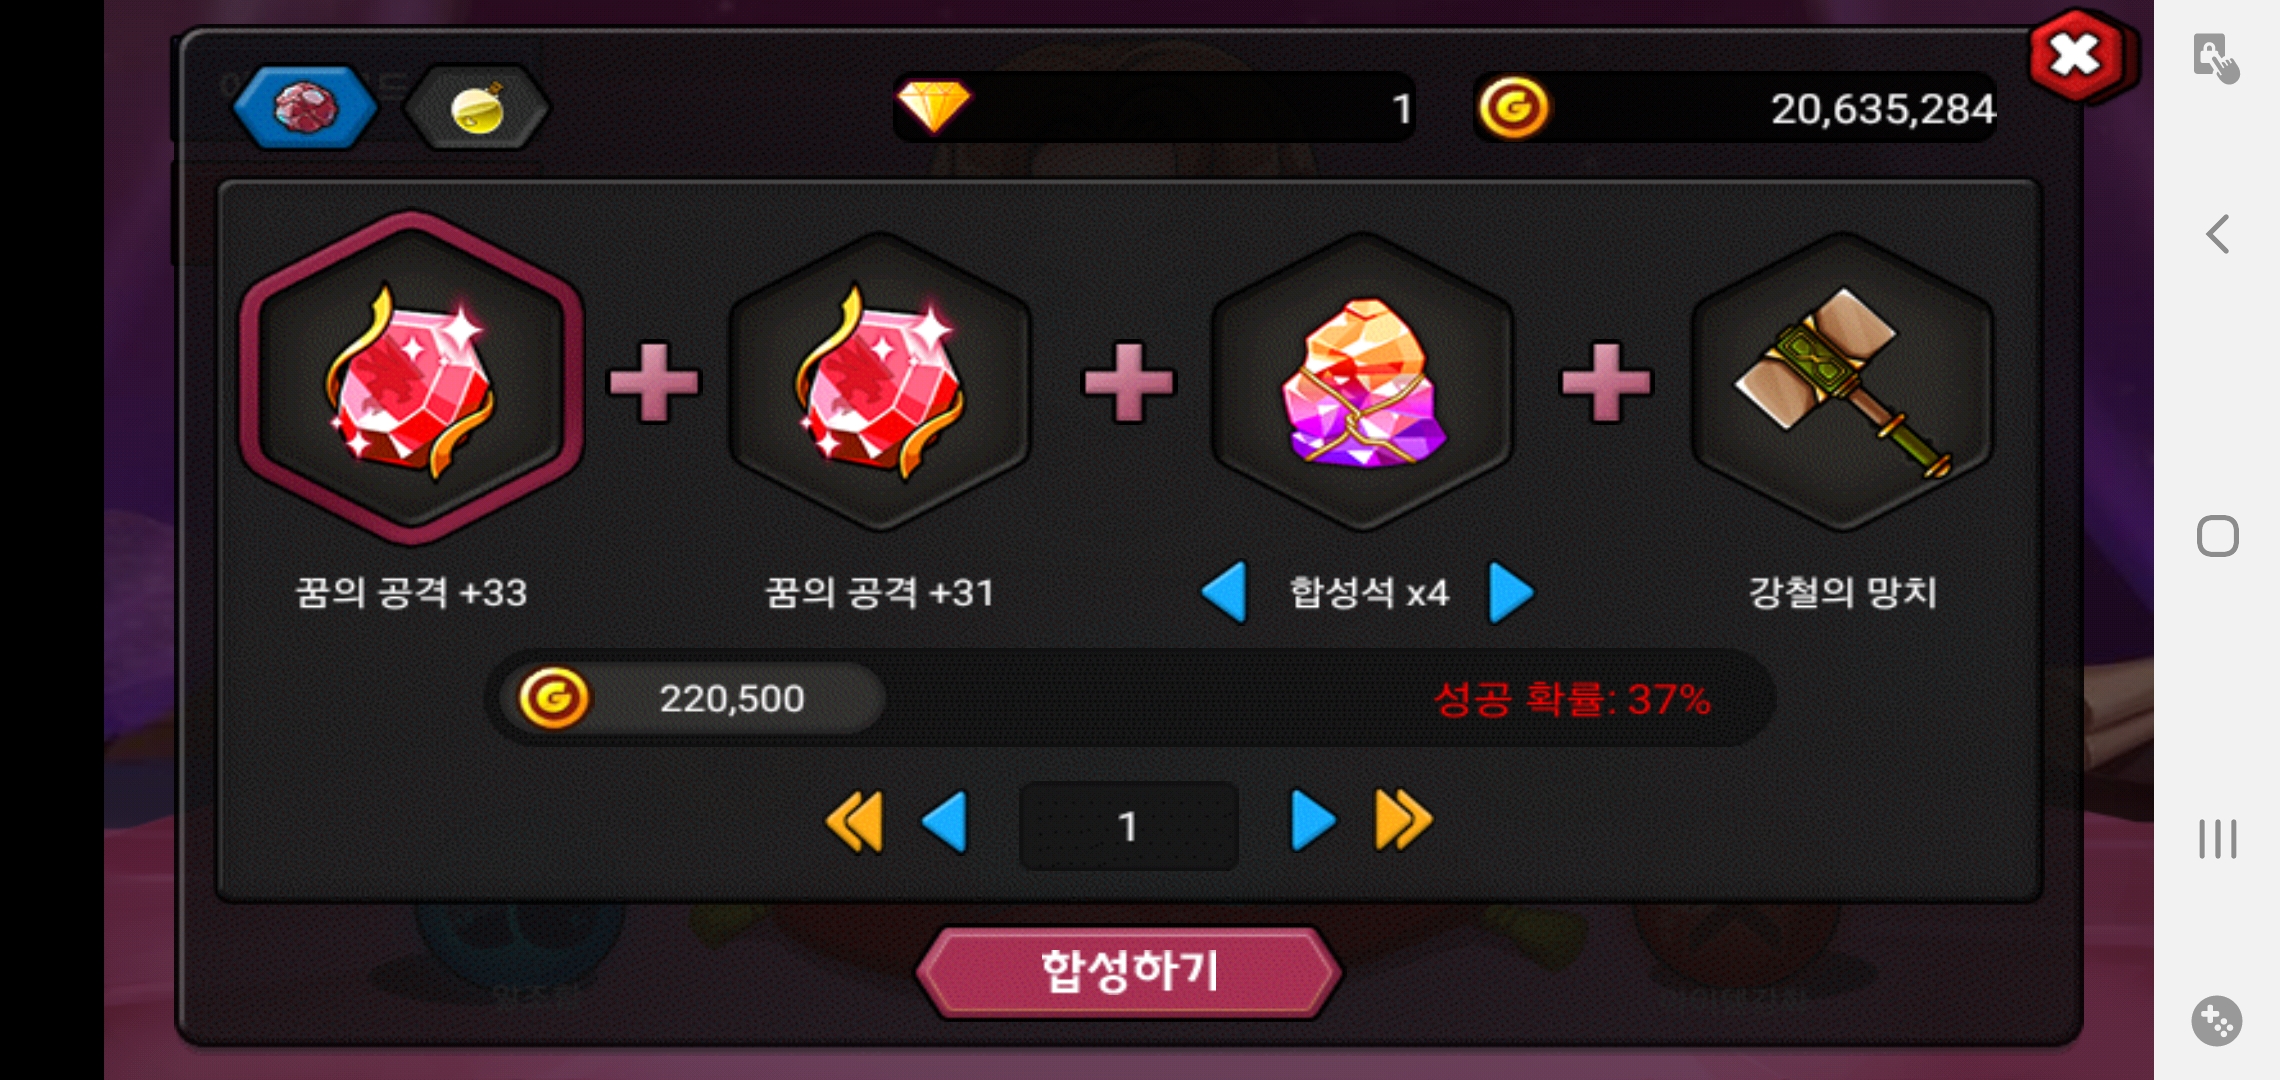2280x1080 pixels.
Task: Tap the gold coin icon beside 20,635,284
Action: point(1514,108)
